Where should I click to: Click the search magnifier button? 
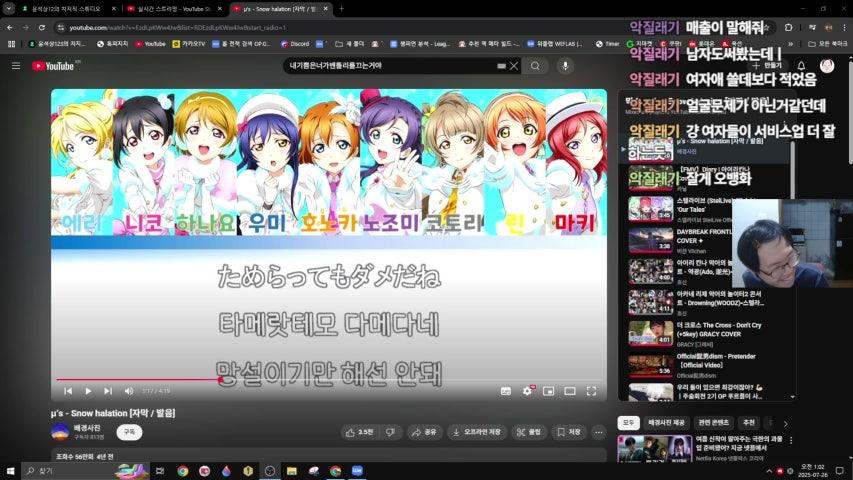pos(535,66)
